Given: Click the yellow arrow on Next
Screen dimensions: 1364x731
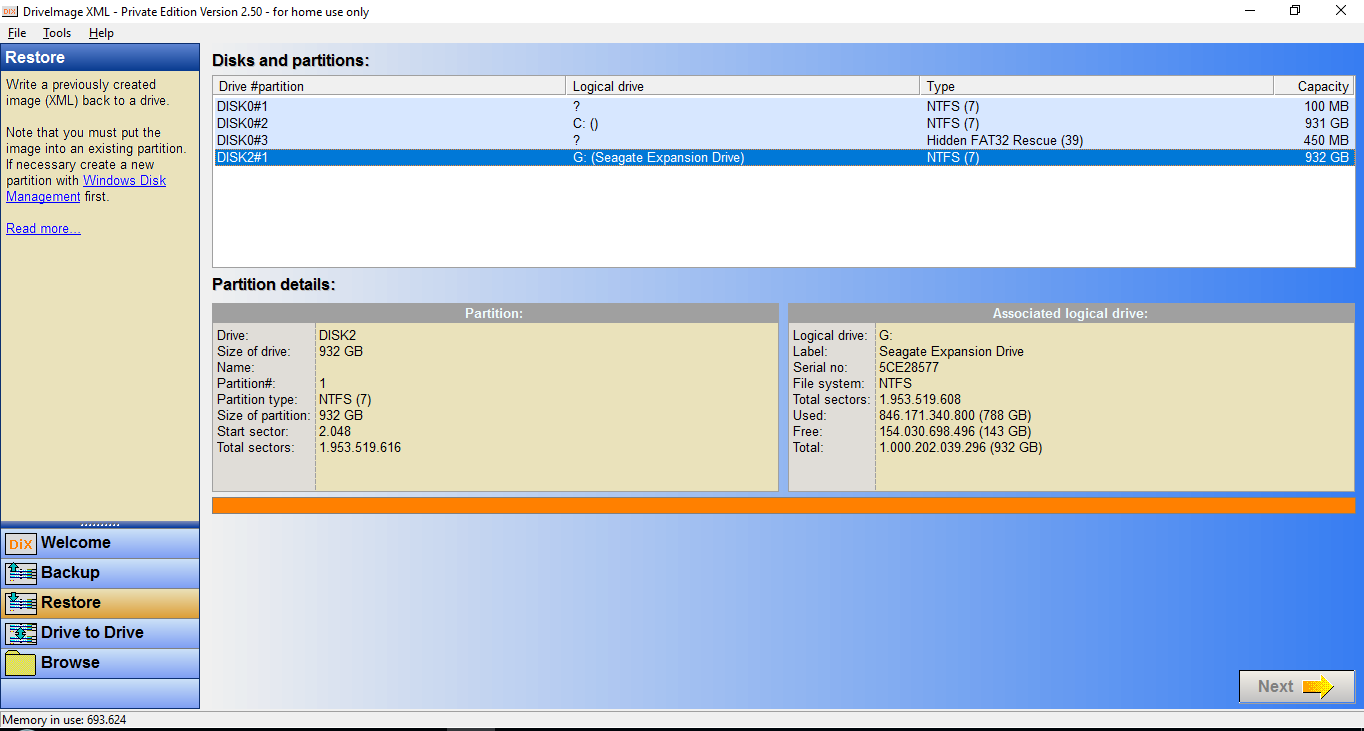Looking at the screenshot, I should (x=1318, y=687).
